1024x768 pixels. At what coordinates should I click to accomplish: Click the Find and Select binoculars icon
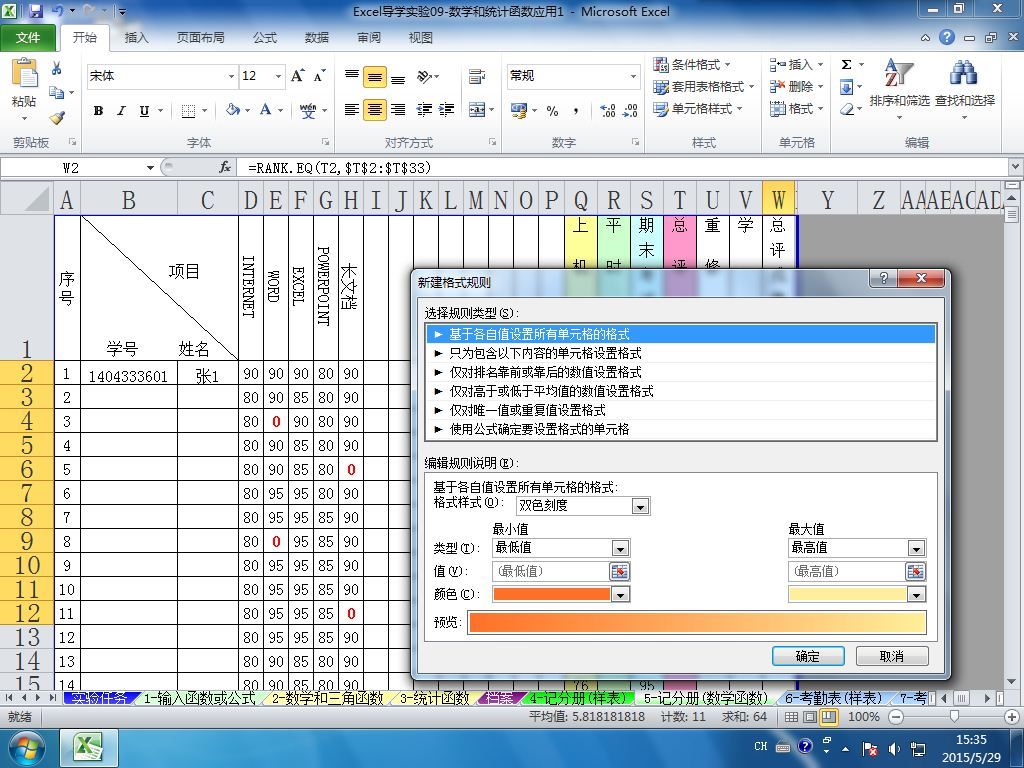(x=964, y=73)
